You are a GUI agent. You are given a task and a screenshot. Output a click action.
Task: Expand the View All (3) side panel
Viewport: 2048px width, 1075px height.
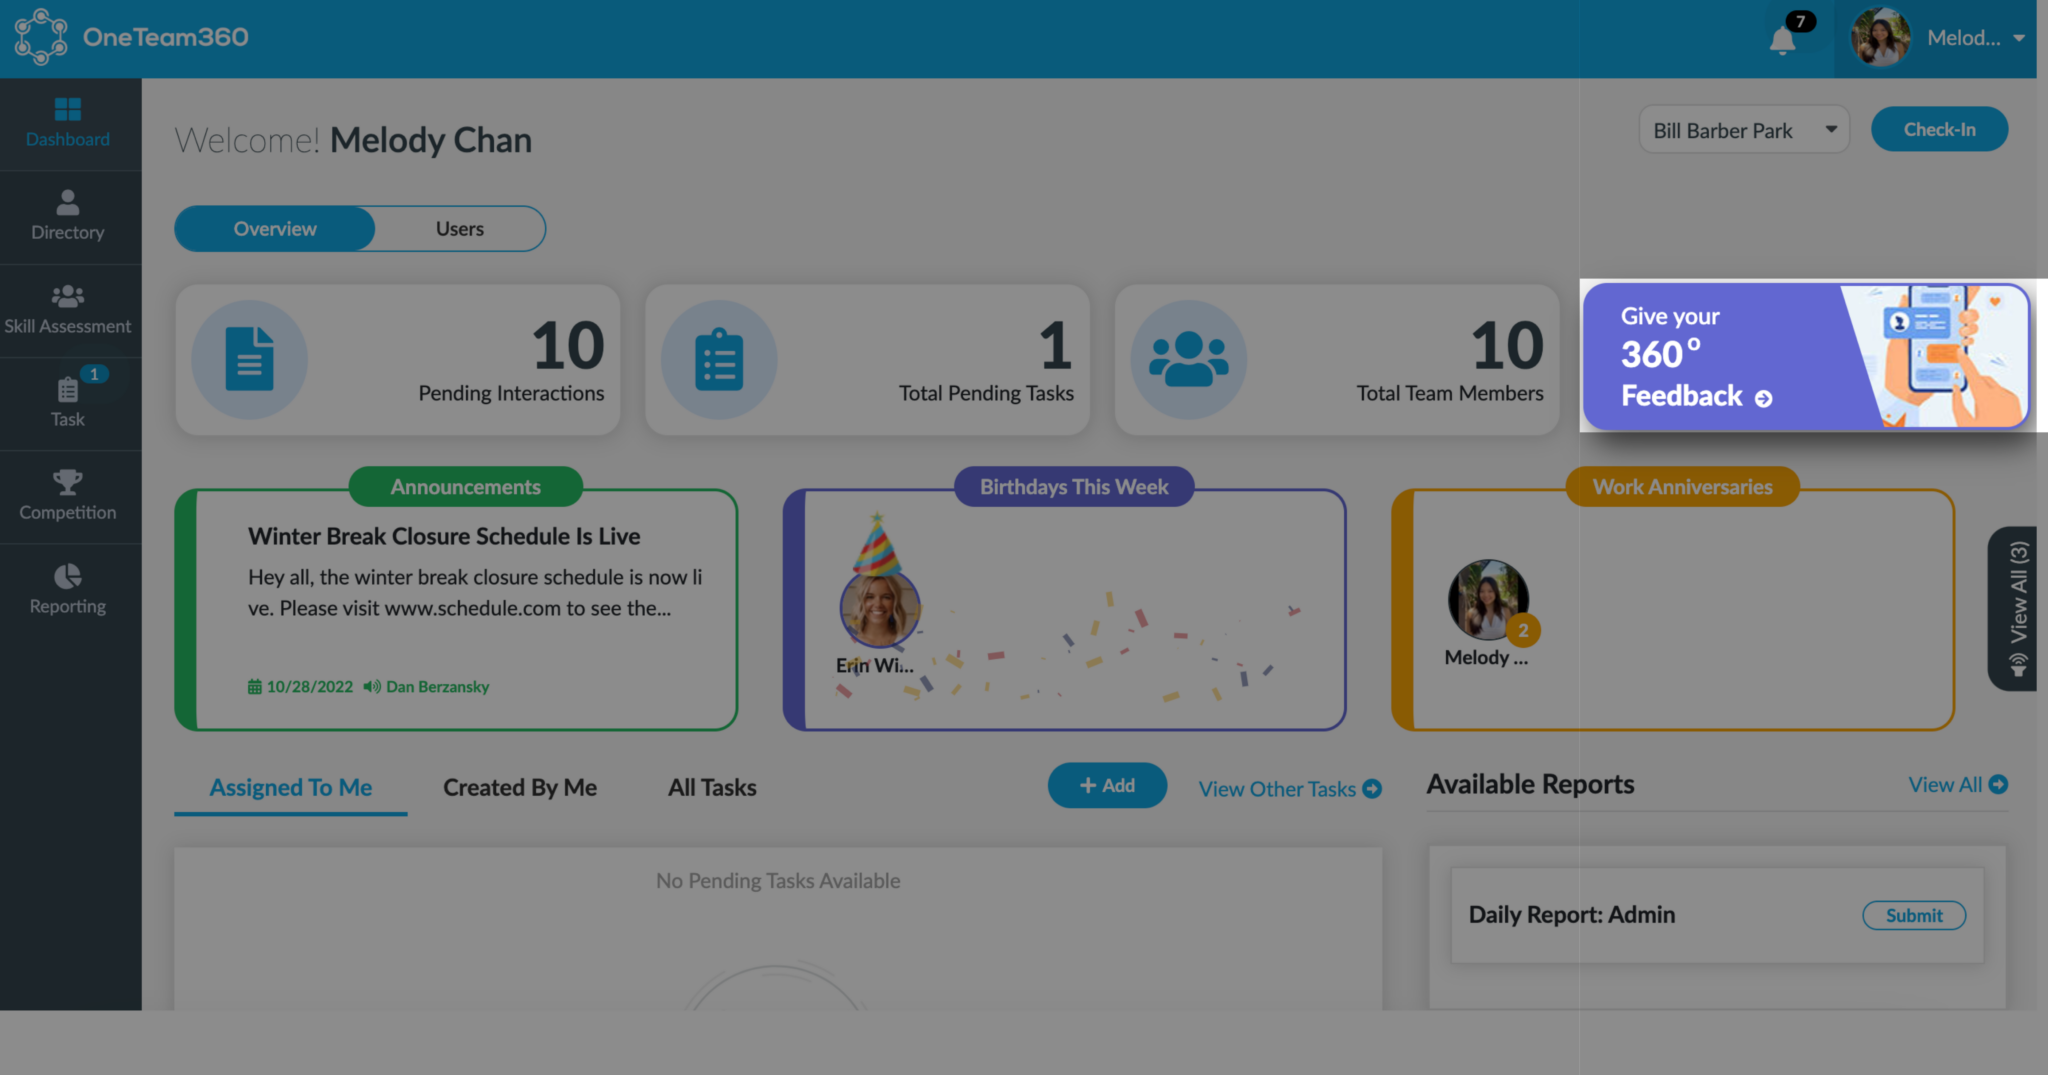2013,608
